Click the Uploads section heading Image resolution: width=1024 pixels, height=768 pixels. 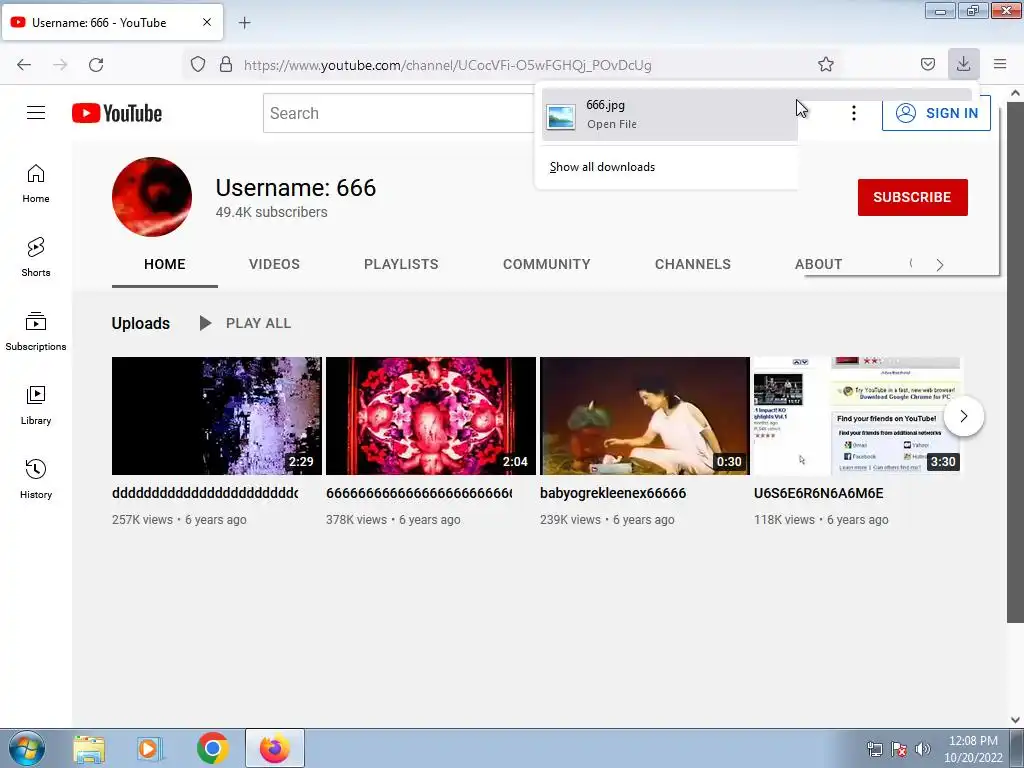[x=140, y=323]
